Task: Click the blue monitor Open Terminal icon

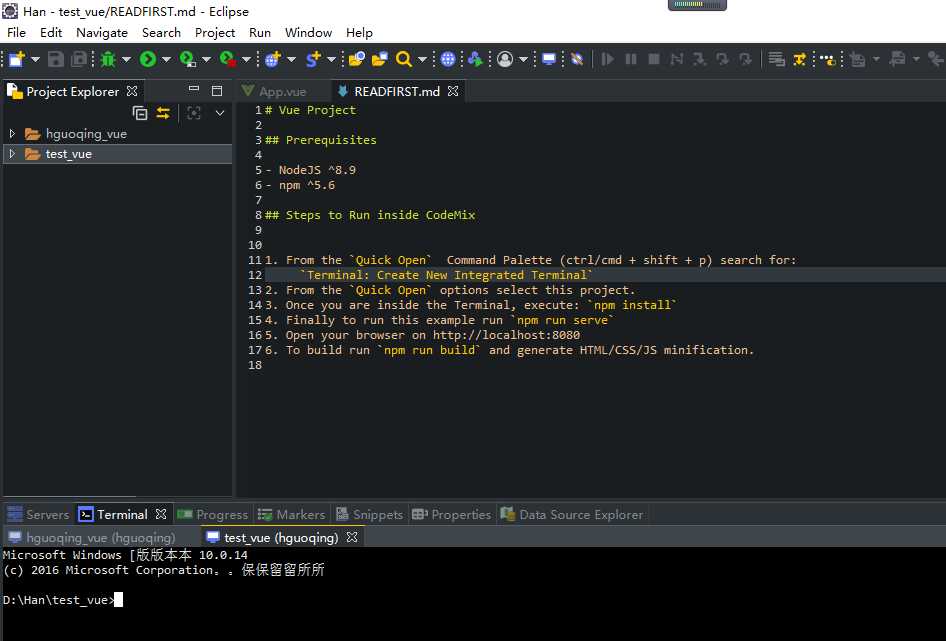Action: click(x=549, y=59)
